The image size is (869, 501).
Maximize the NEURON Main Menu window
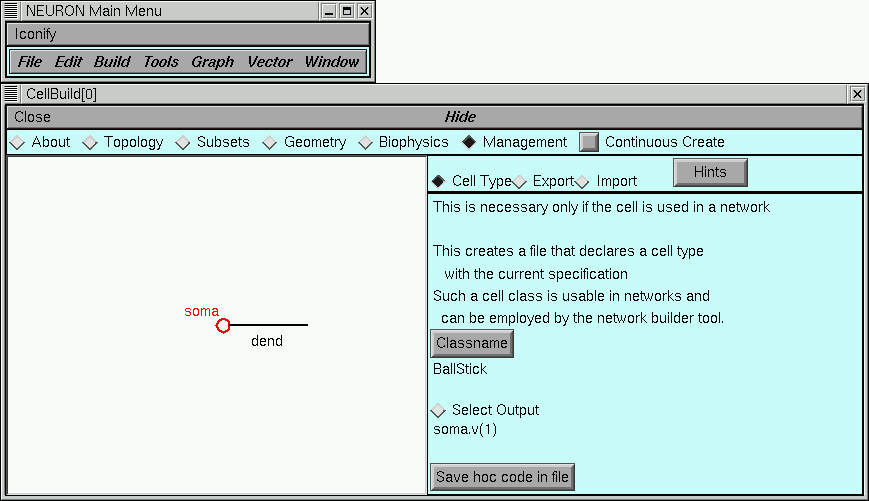(x=347, y=11)
